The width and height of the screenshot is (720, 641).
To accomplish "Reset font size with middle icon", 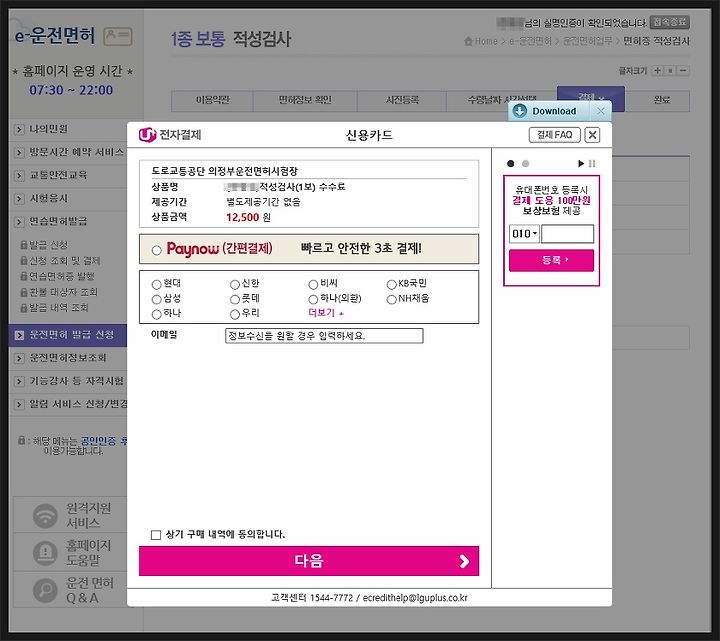I will [670, 71].
